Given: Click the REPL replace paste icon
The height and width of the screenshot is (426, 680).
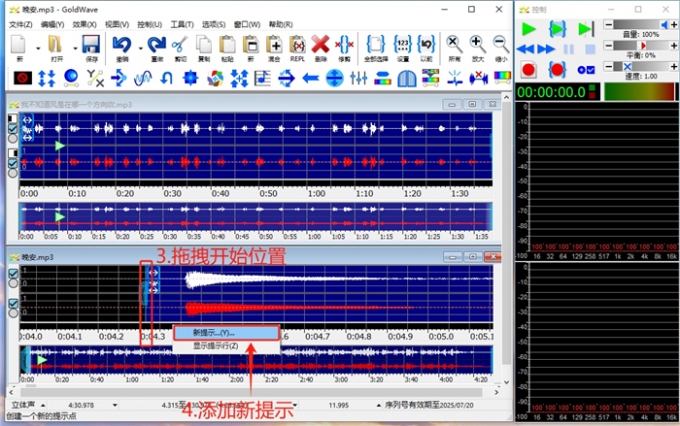Looking at the screenshot, I should [298, 45].
